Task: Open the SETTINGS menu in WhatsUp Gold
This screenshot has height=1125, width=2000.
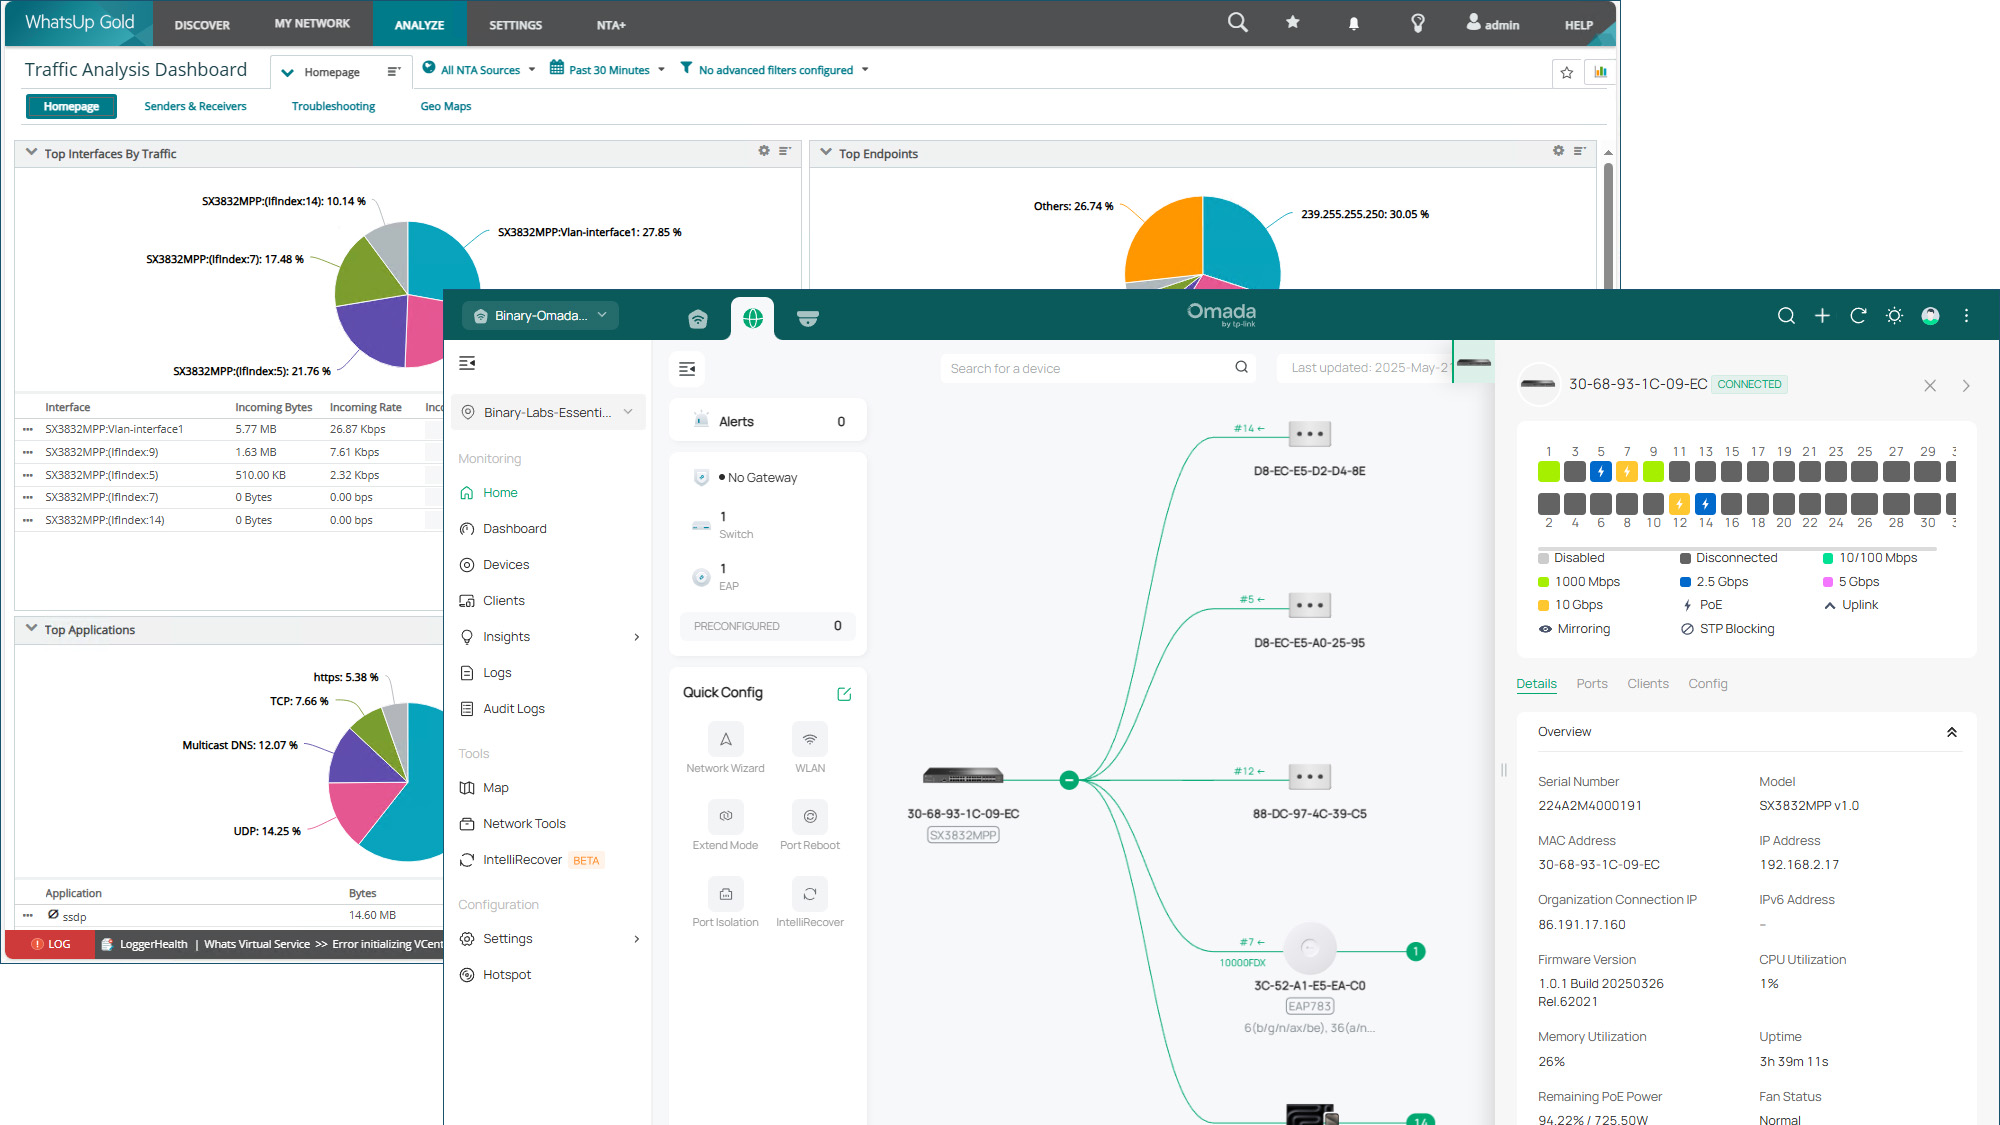Action: tap(515, 25)
